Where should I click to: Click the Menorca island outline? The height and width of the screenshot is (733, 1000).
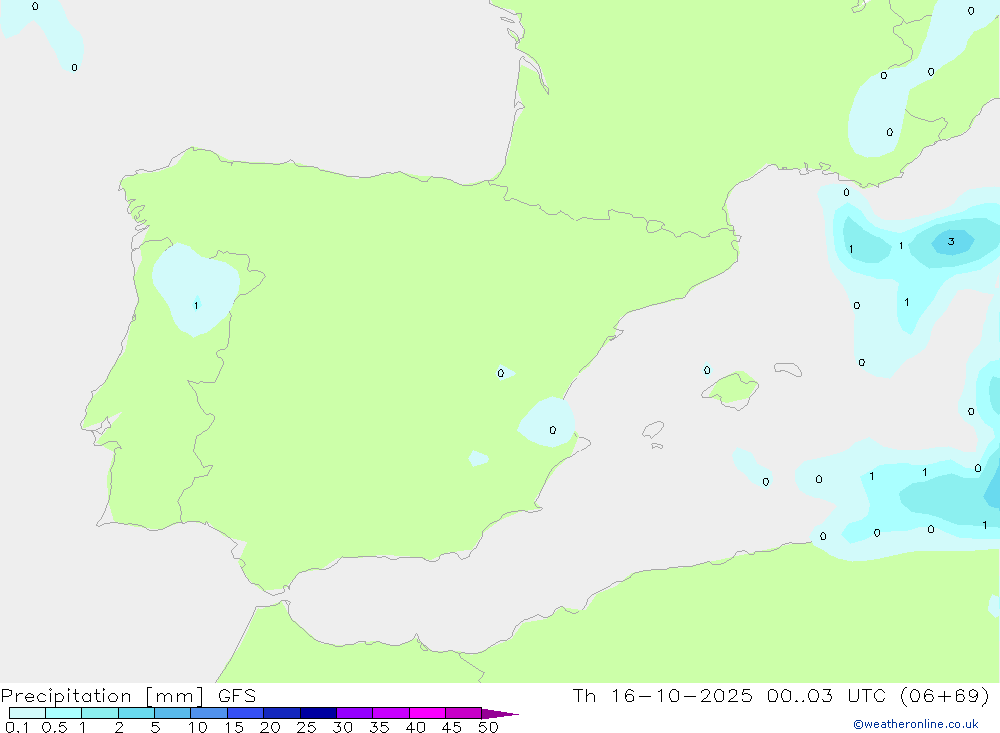tap(788, 370)
